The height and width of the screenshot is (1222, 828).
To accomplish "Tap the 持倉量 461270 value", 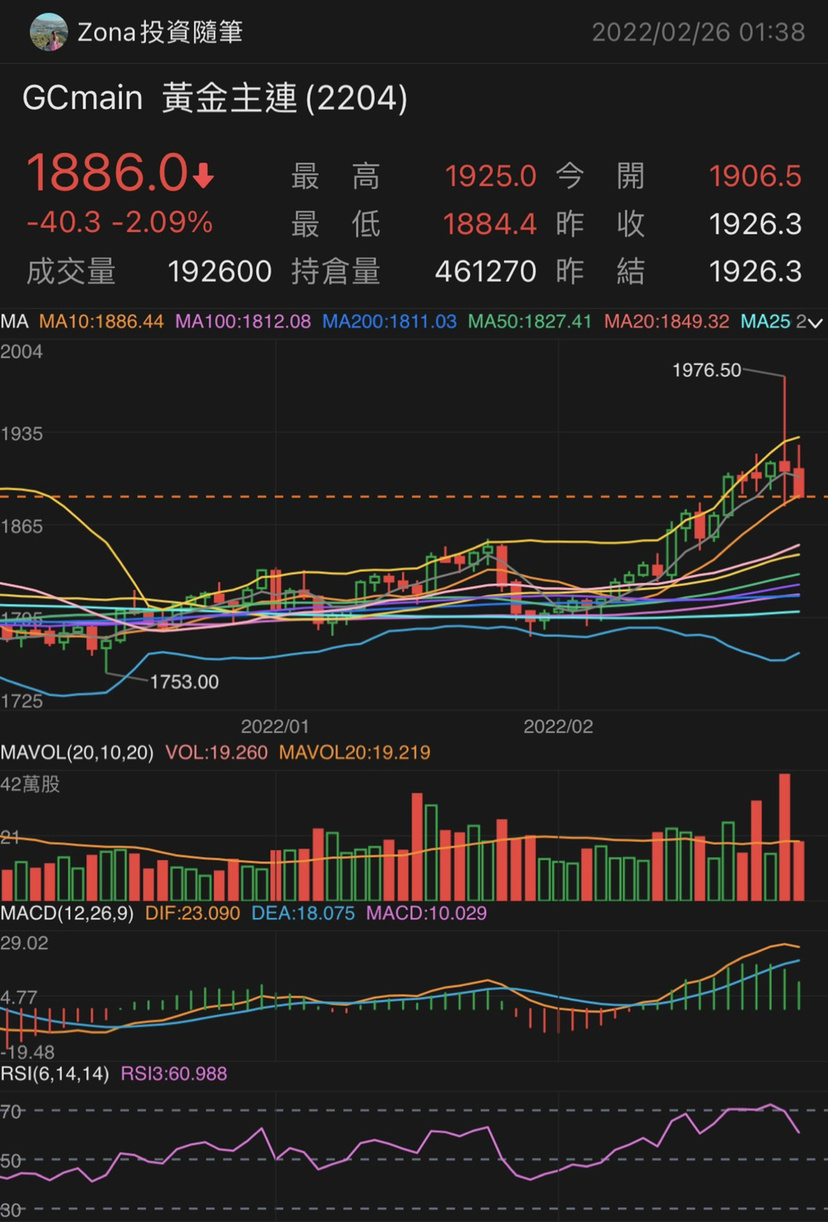I will click(486, 271).
